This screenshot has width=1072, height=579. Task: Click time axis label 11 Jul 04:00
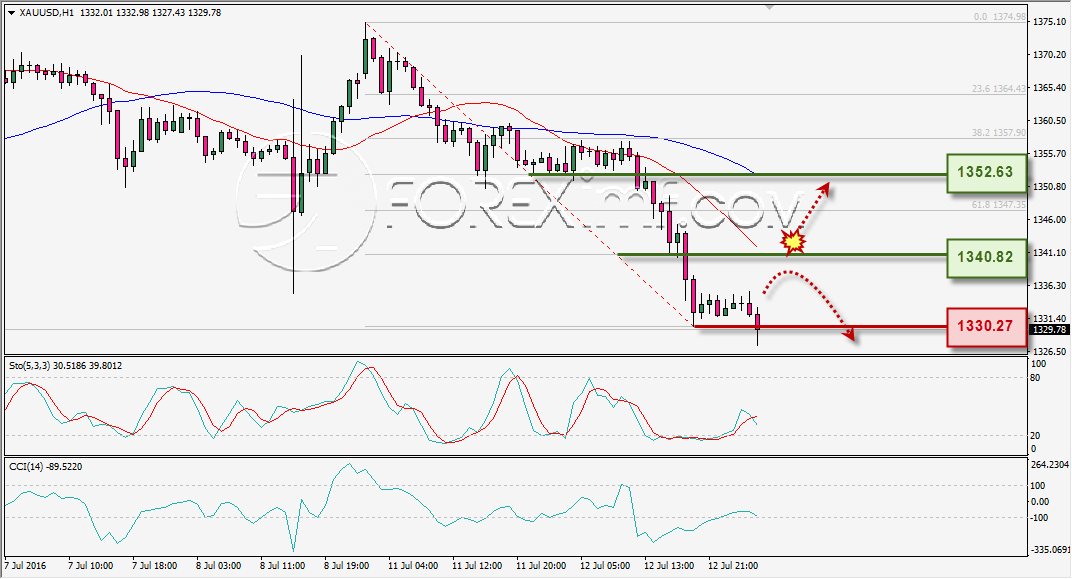[x=413, y=566]
